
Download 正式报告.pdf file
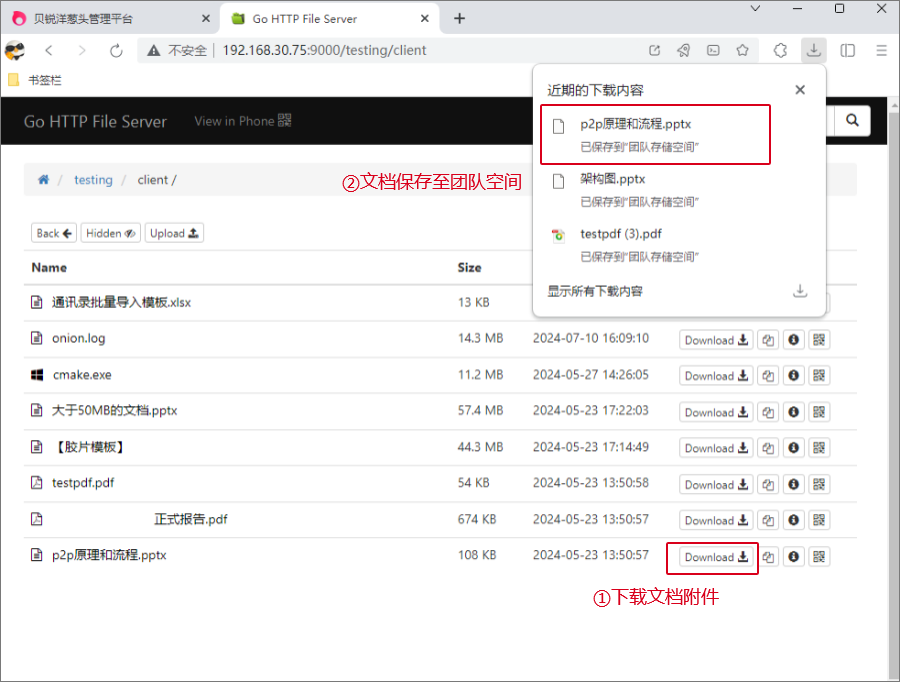tap(716, 520)
